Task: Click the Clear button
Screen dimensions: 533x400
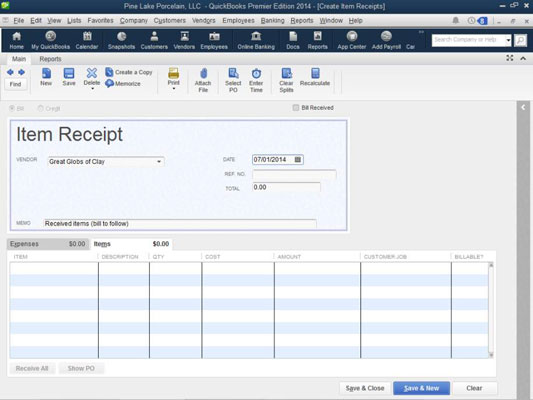Action: [x=474, y=388]
